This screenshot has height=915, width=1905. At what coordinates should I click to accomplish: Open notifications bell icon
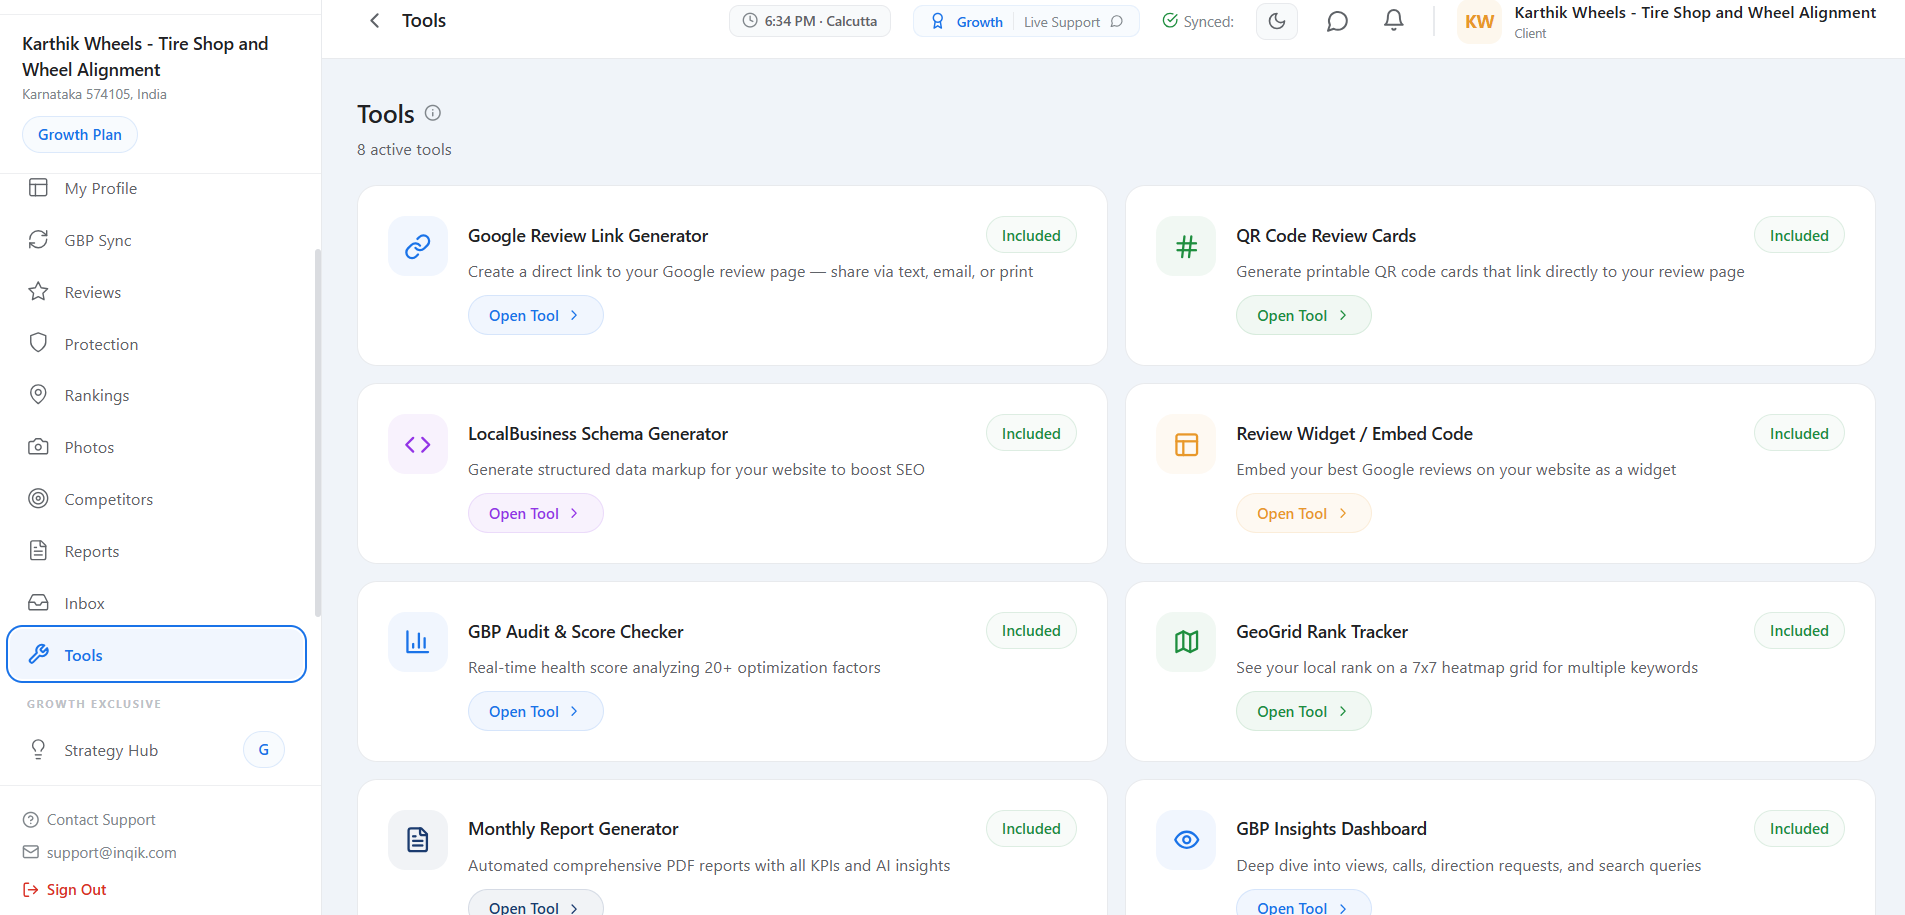tap(1393, 21)
